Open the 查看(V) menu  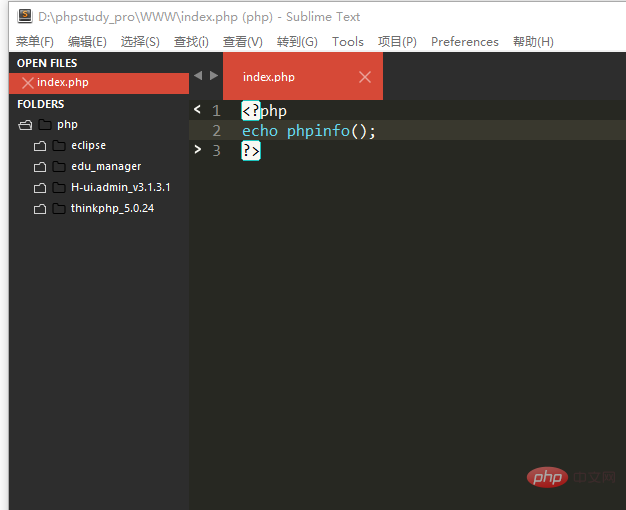click(243, 42)
